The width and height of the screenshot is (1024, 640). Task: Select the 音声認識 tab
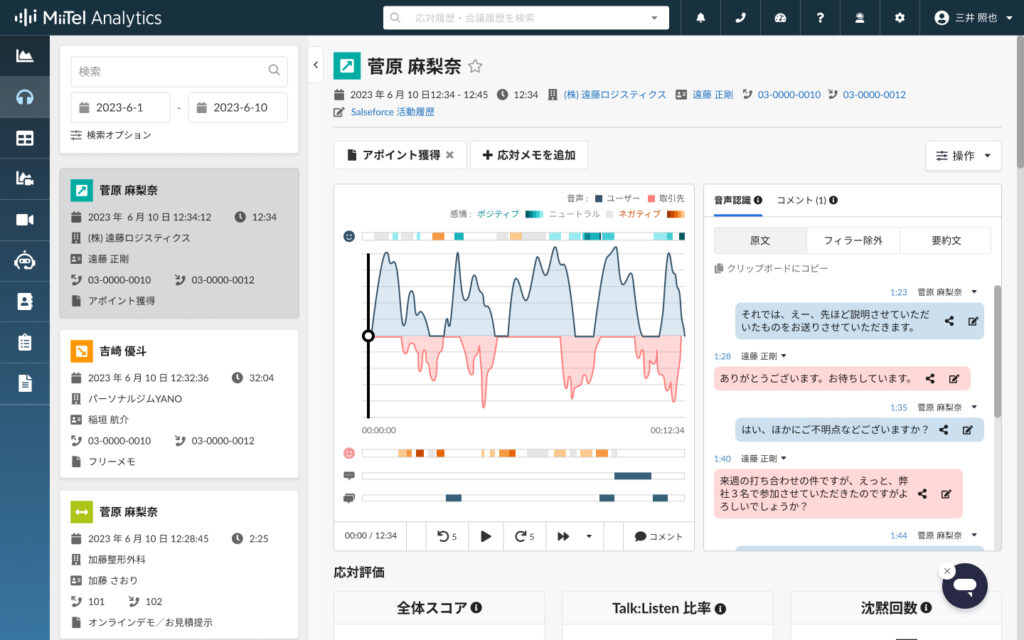tap(738, 200)
